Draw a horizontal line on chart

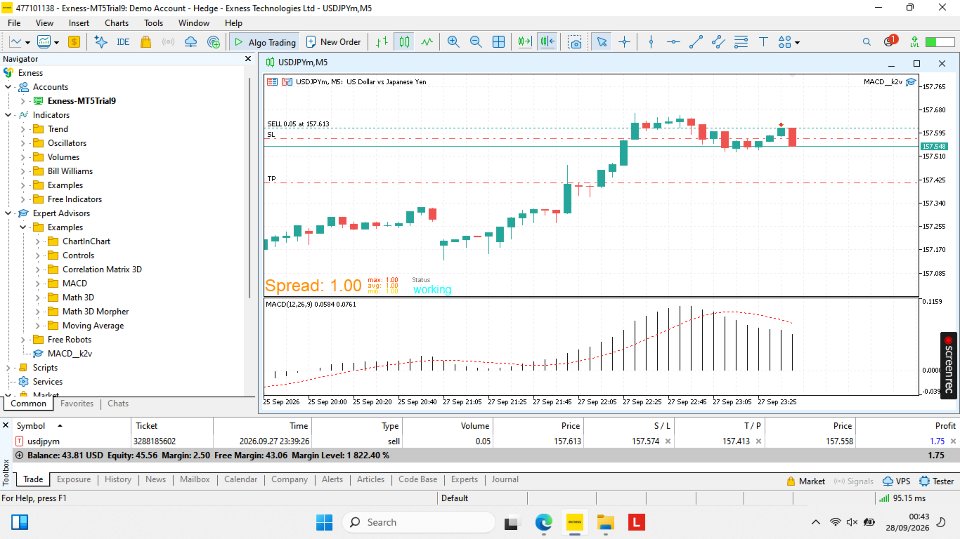tap(673, 42)
